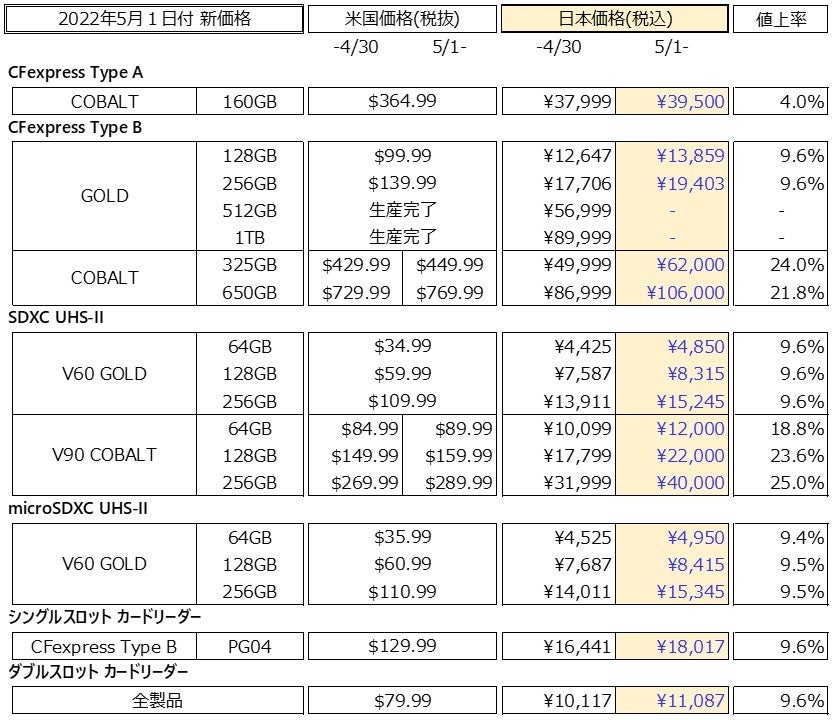Click the new price '¥62,000'
Viewport: 834px width, 720px height.
[690, 265]
